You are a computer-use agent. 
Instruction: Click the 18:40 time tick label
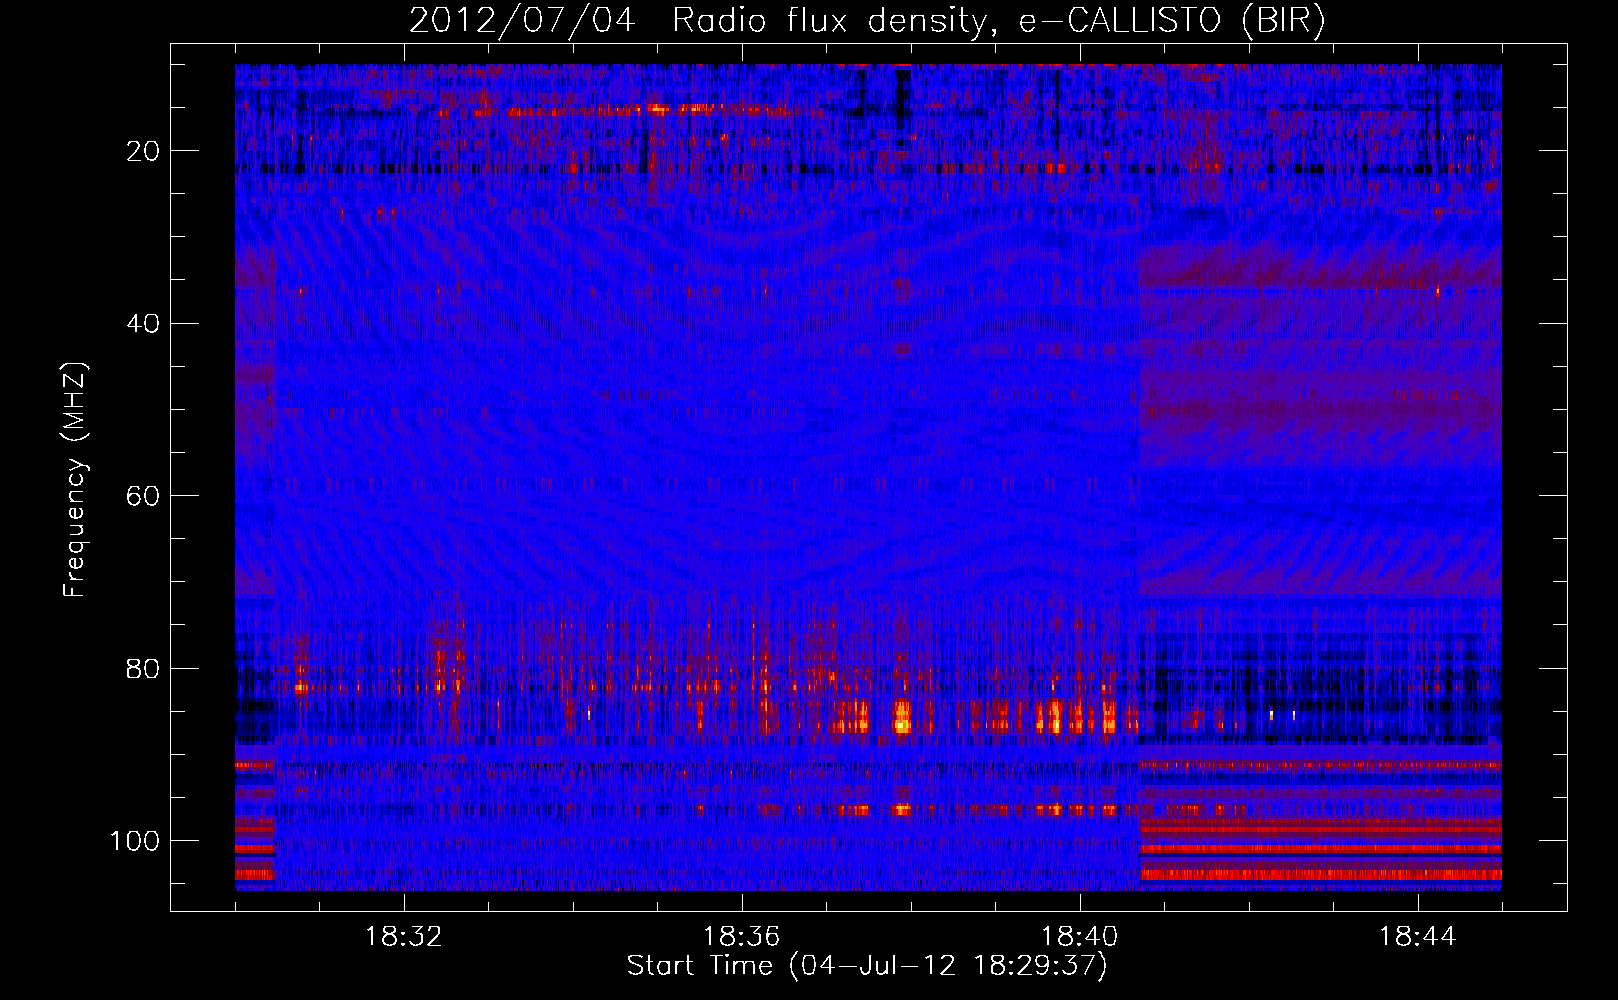point(1080,938)
